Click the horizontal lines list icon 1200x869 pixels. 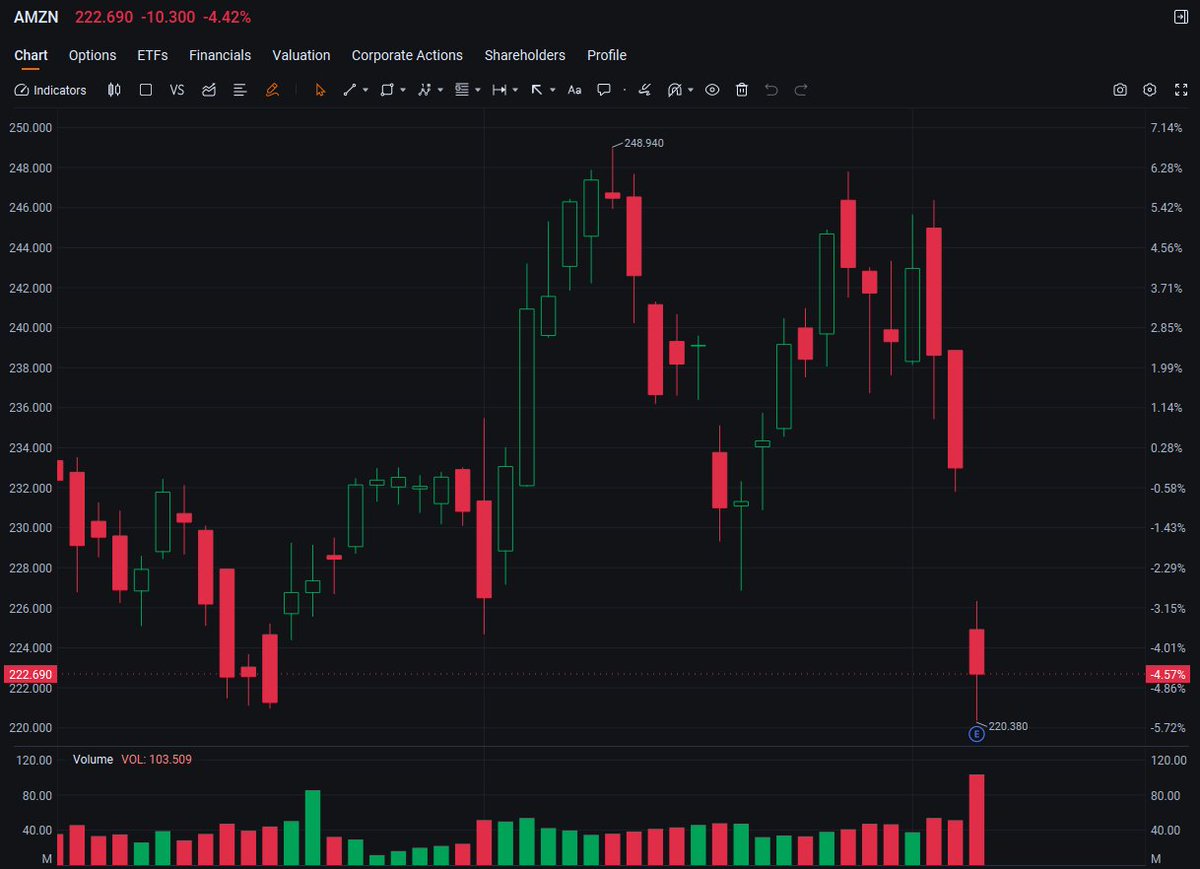coord(240,90)
